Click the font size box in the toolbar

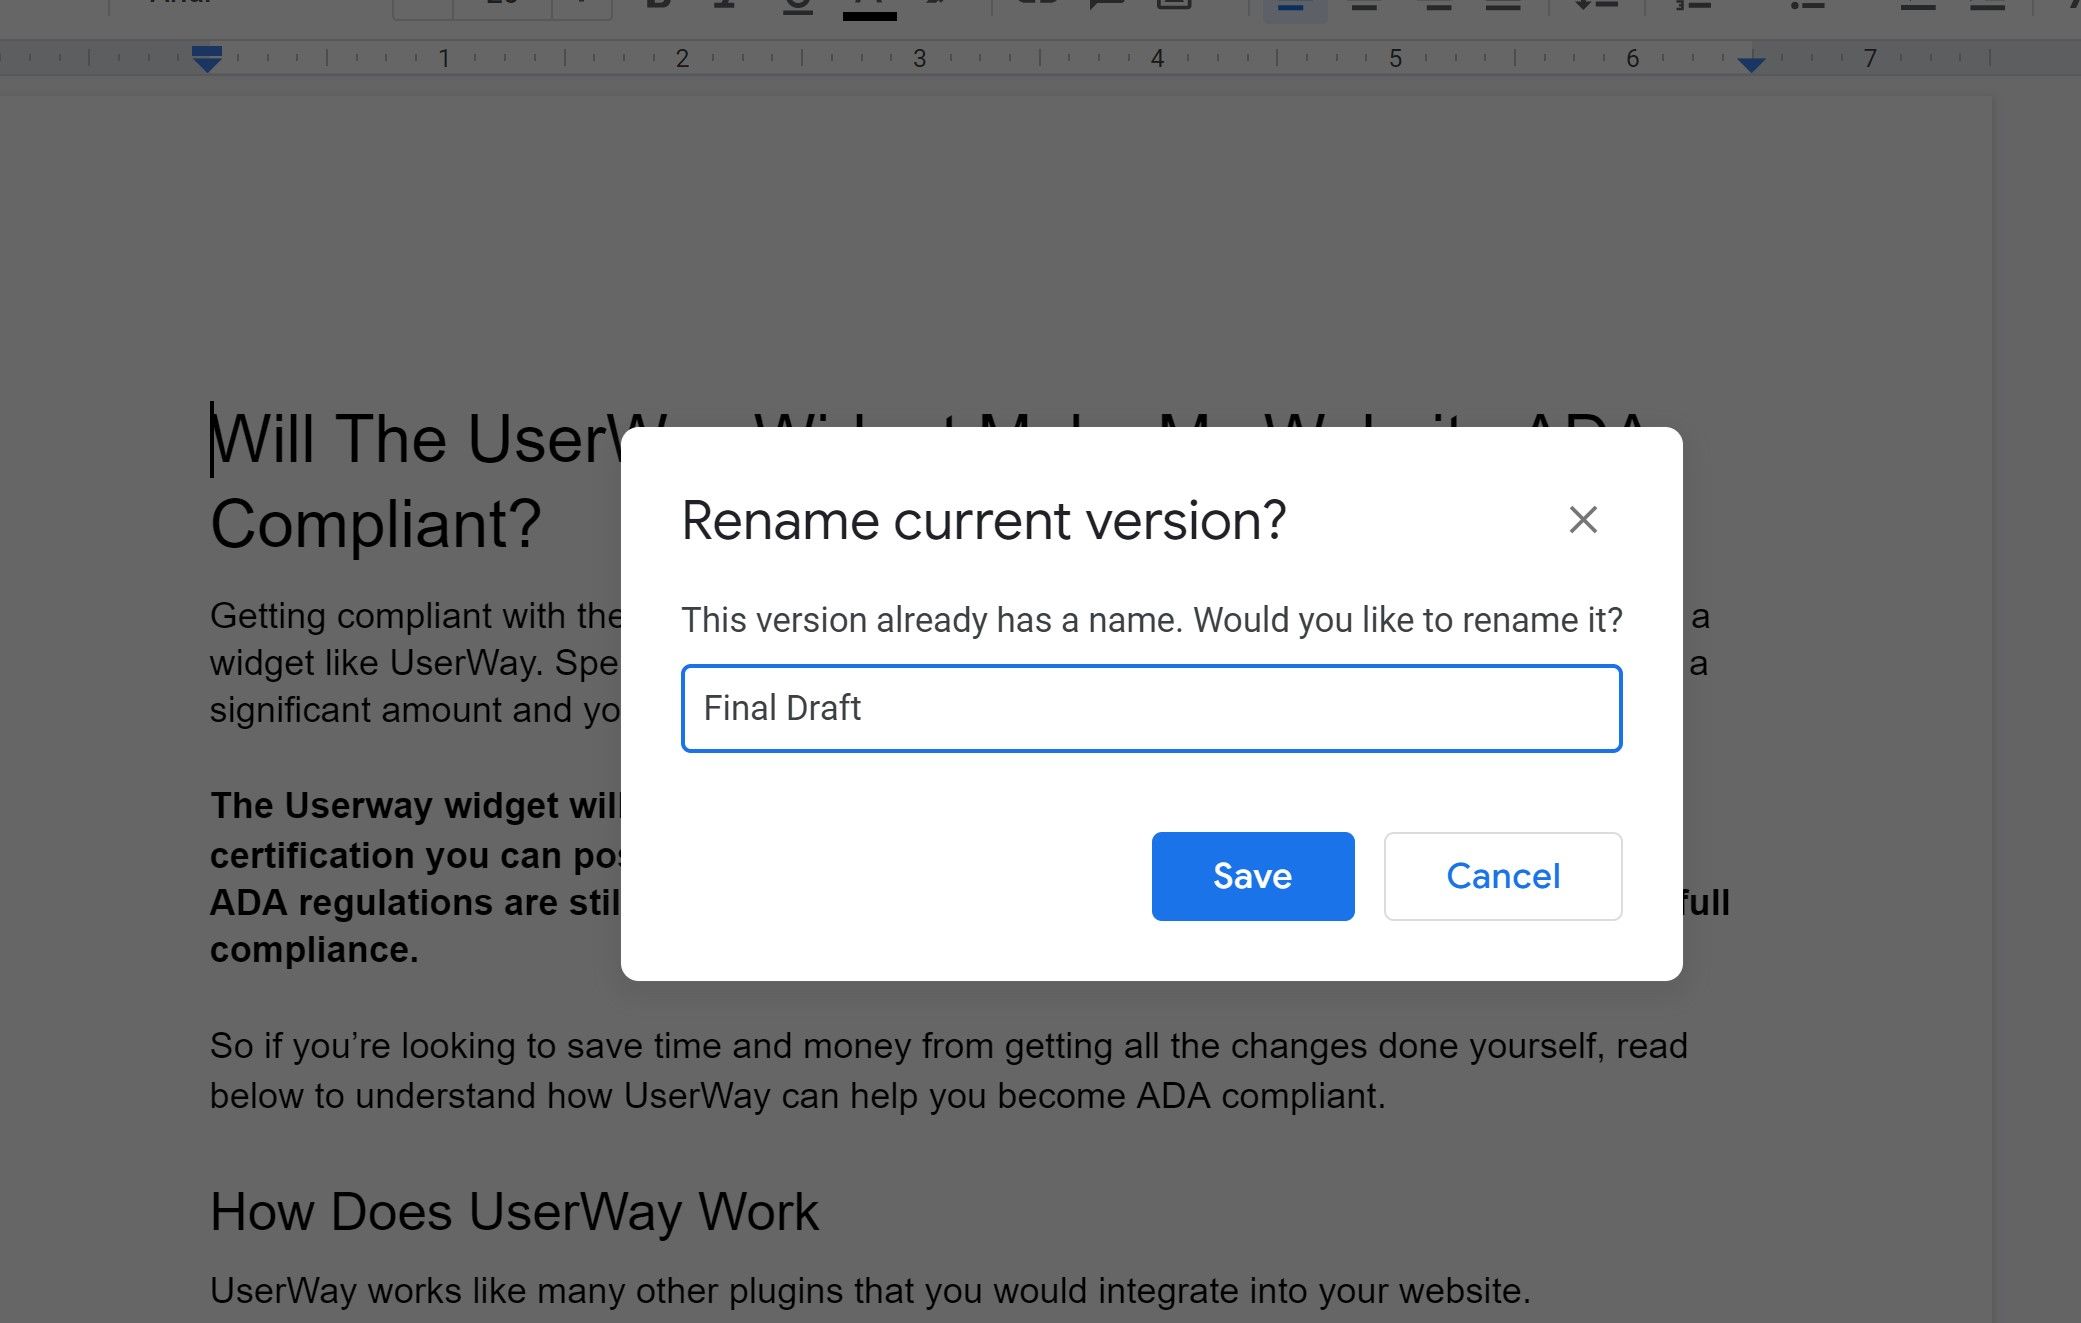502,8
